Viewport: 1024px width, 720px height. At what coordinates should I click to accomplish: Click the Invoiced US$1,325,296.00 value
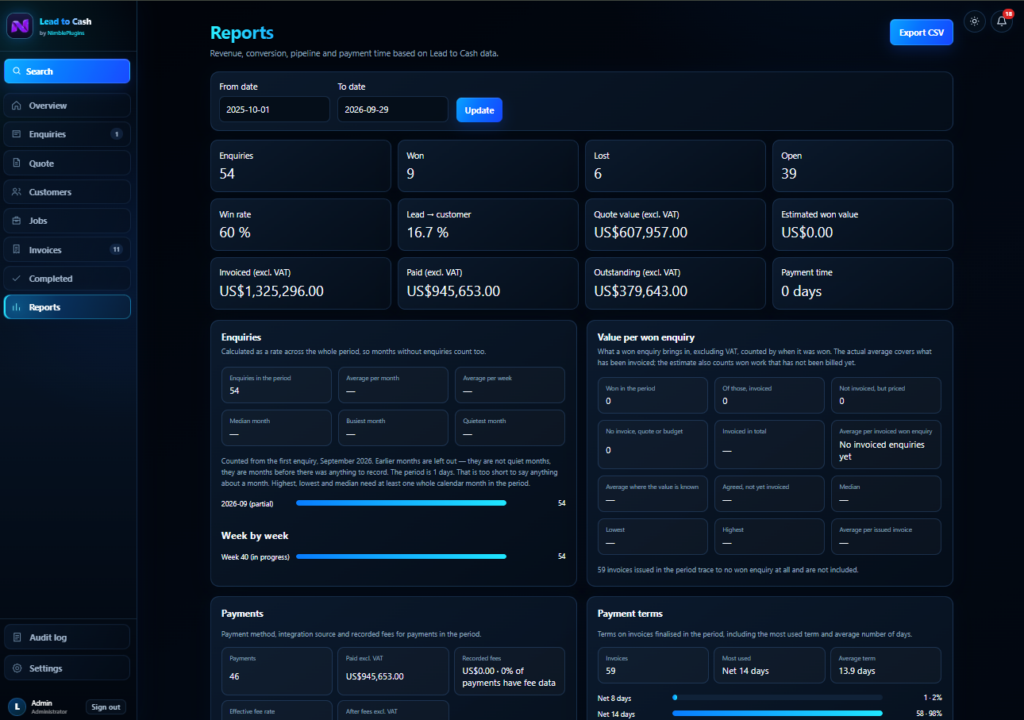pos(271,291)
